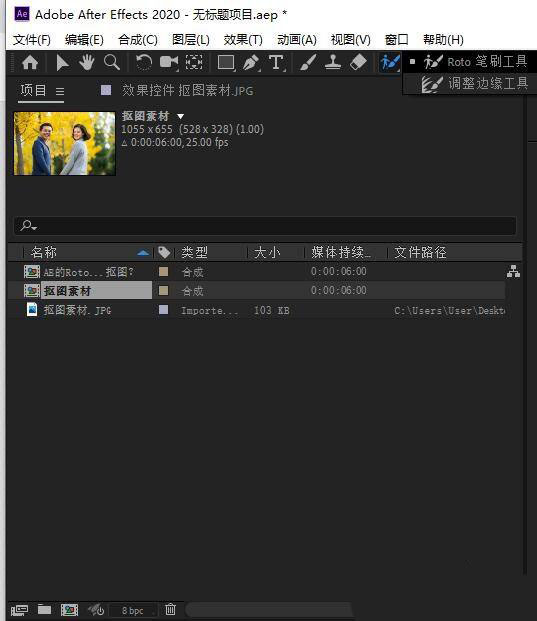Open the search magnifier filter dropdown
Viewport: 537px width, 621px height.
29,226
